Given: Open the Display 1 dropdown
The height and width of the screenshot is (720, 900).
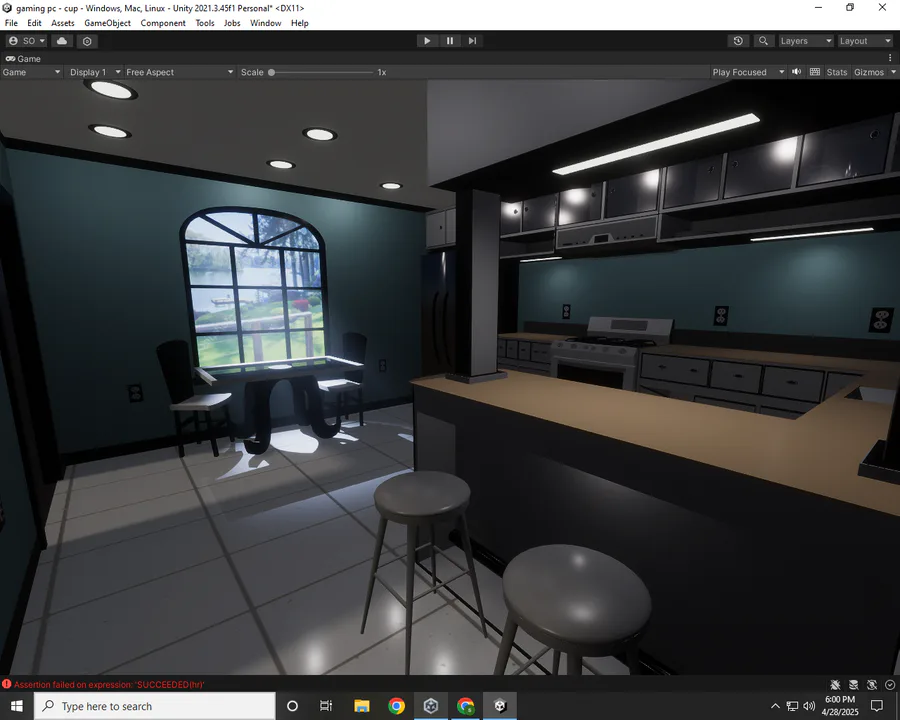Looking at the screenshot, I should (x=95, y=72).
